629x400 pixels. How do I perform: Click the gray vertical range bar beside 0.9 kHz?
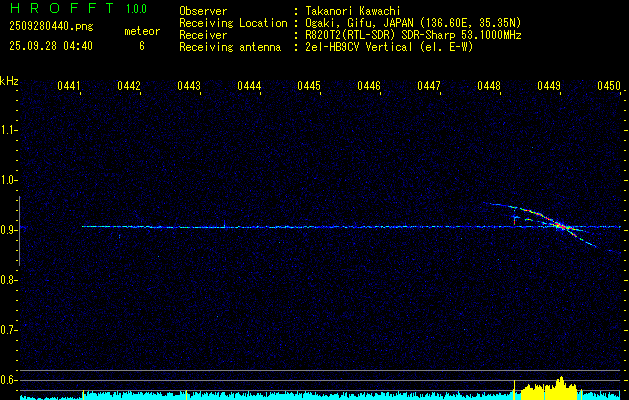(x=19, y=231)
